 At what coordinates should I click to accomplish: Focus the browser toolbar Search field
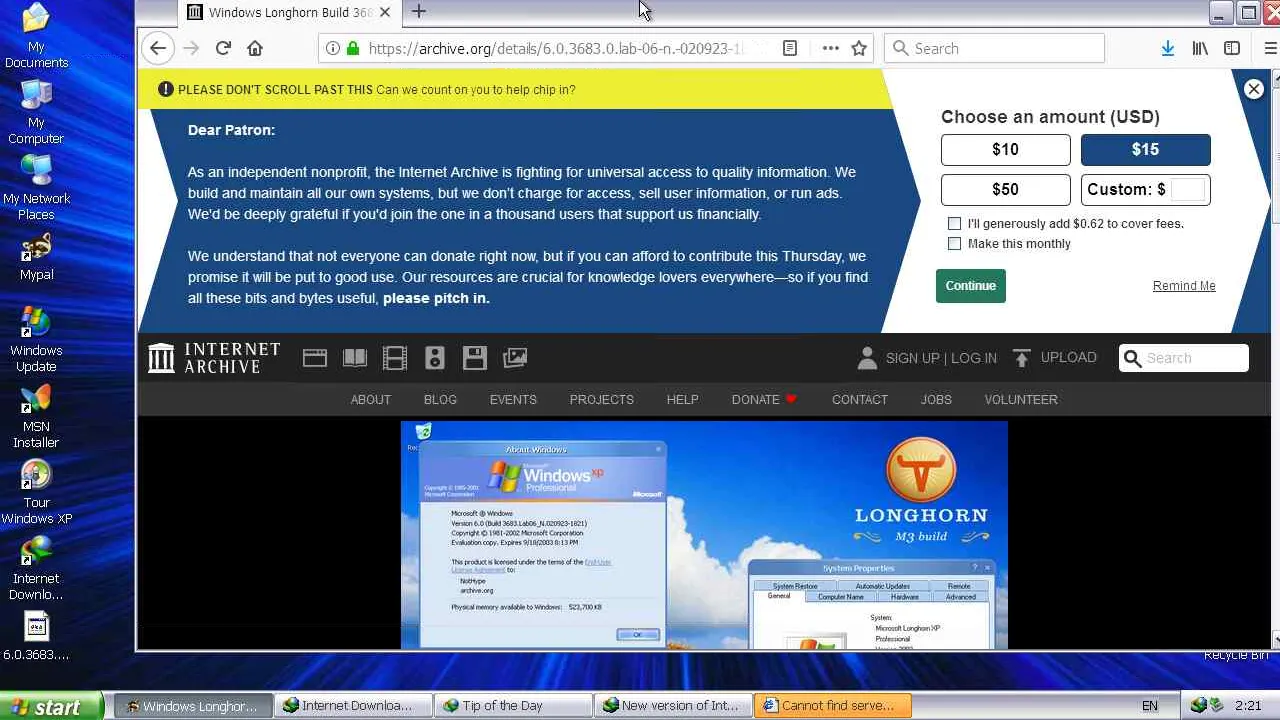click(994, 48)
